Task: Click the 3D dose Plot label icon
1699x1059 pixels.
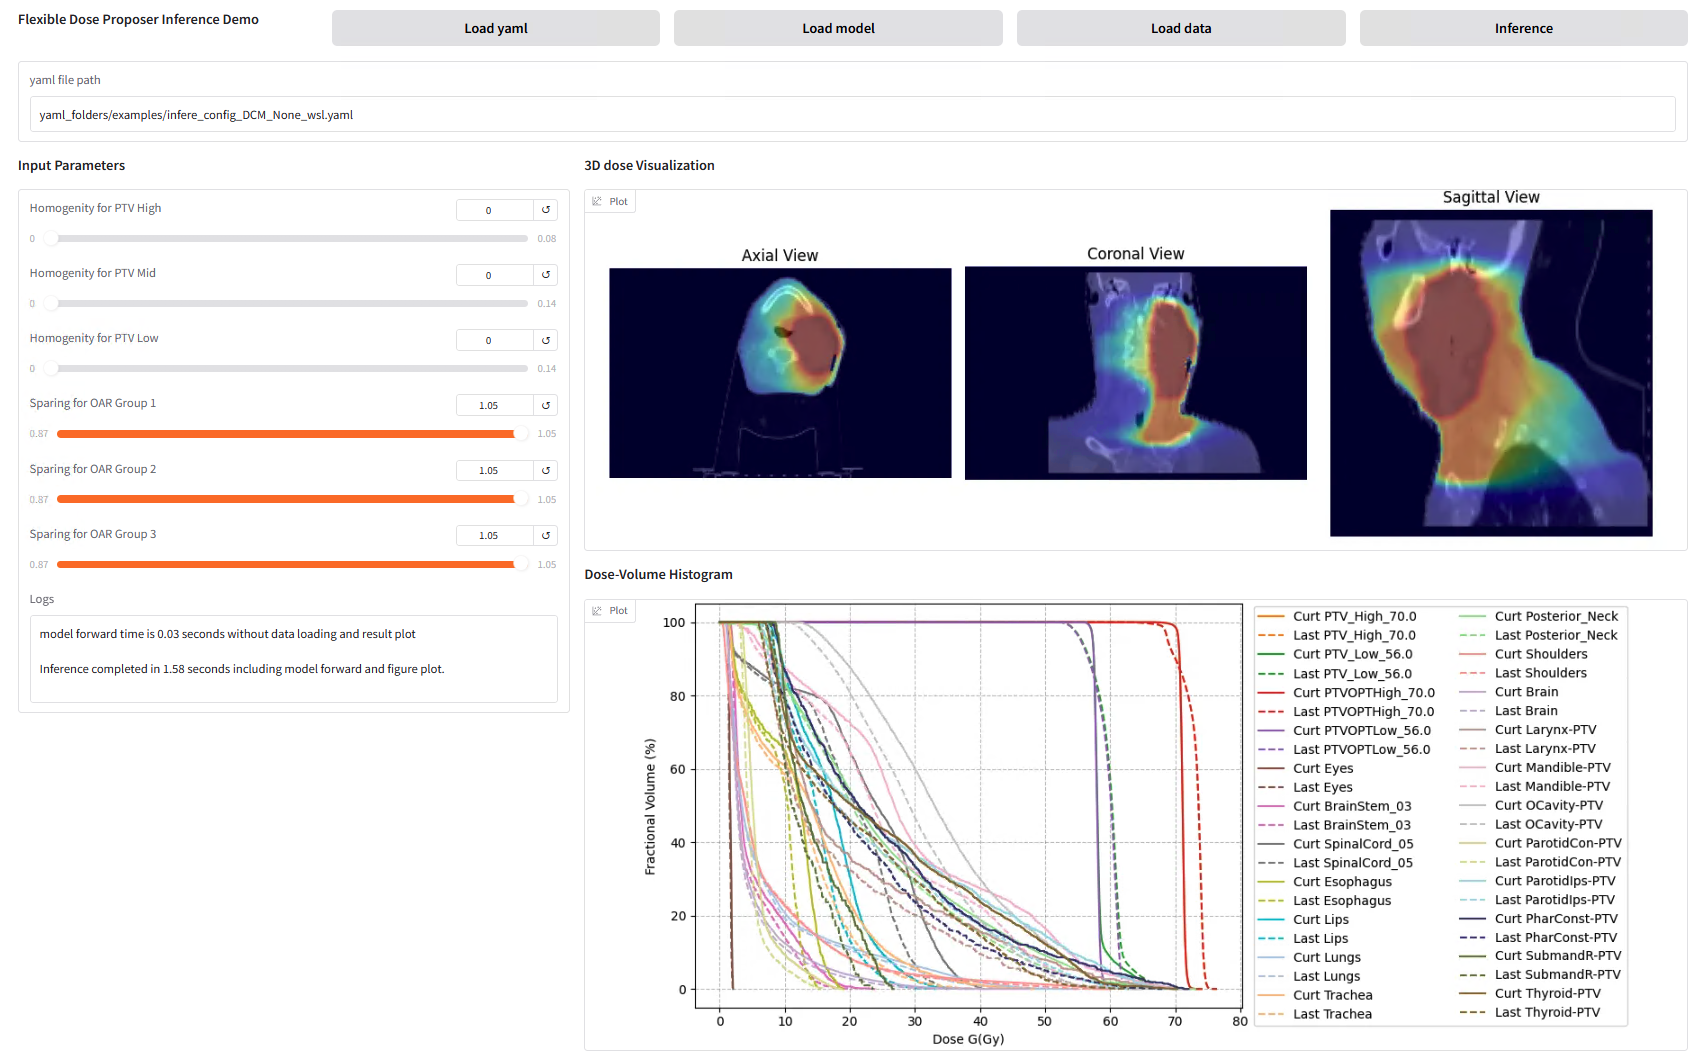Action: [x=598, y=202]
